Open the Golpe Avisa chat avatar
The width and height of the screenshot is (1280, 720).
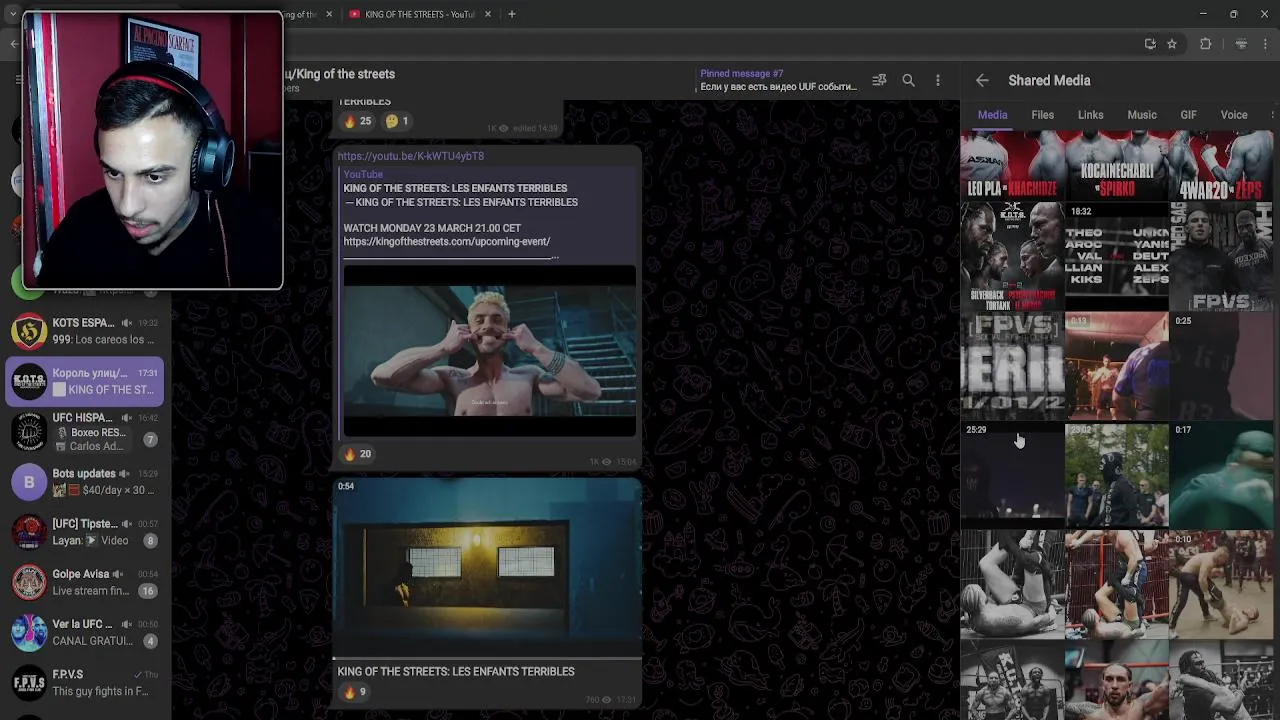click(x=29, y=582)
